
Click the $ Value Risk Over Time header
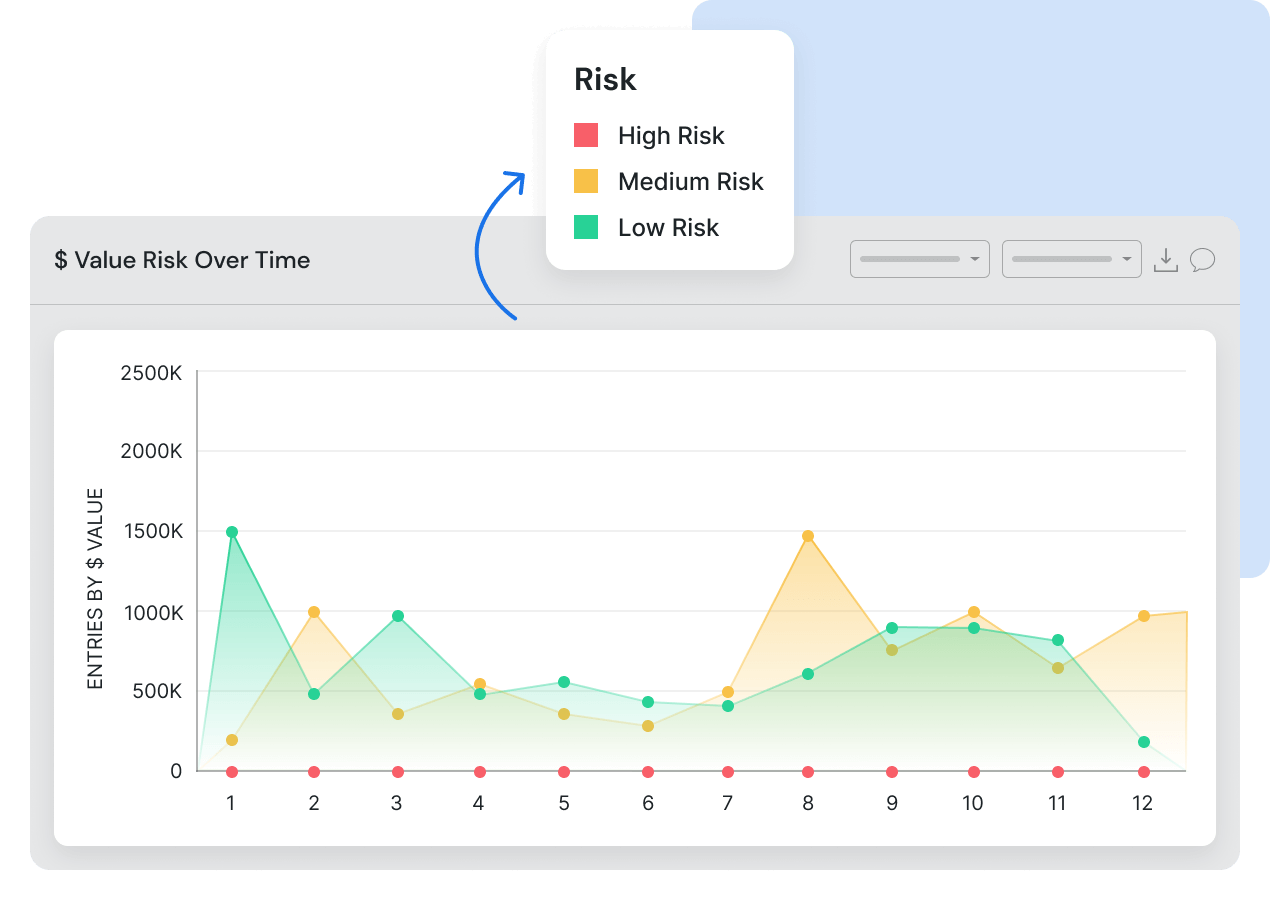tap(183, 260)
